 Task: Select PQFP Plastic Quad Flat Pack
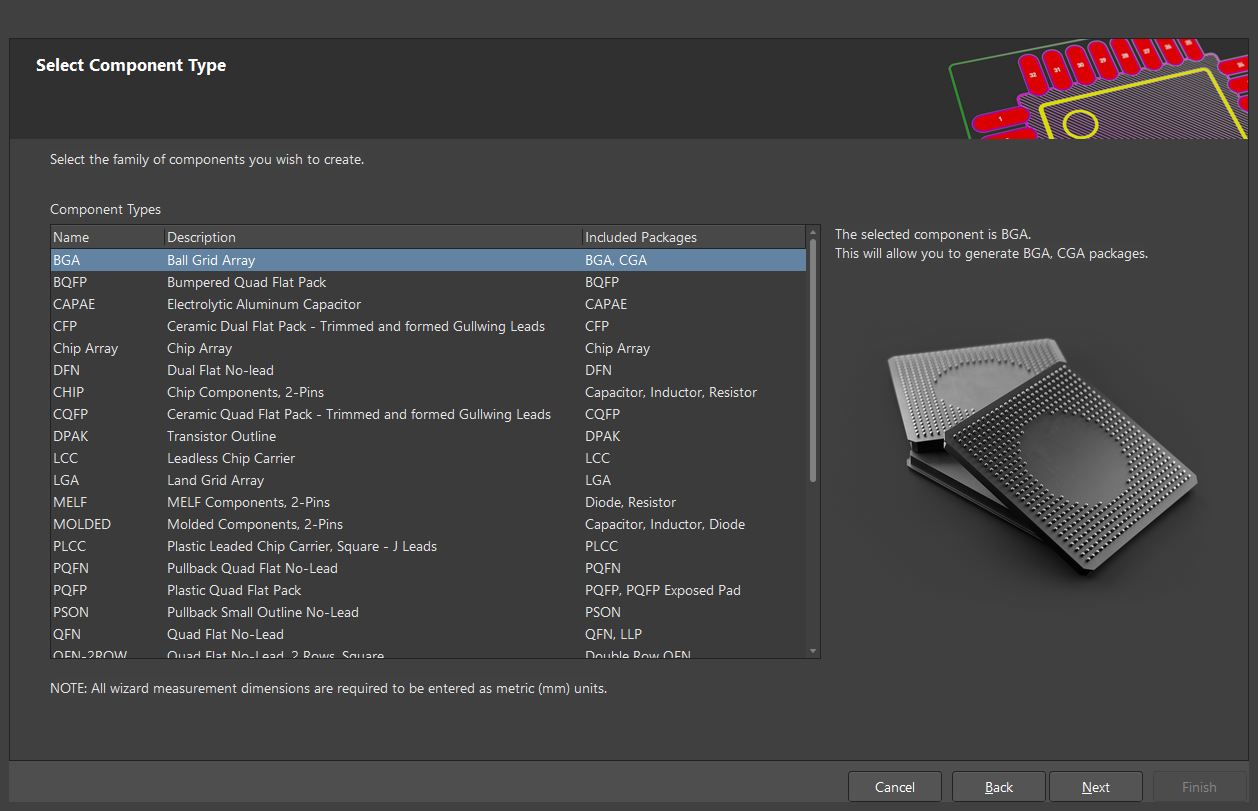428,590
